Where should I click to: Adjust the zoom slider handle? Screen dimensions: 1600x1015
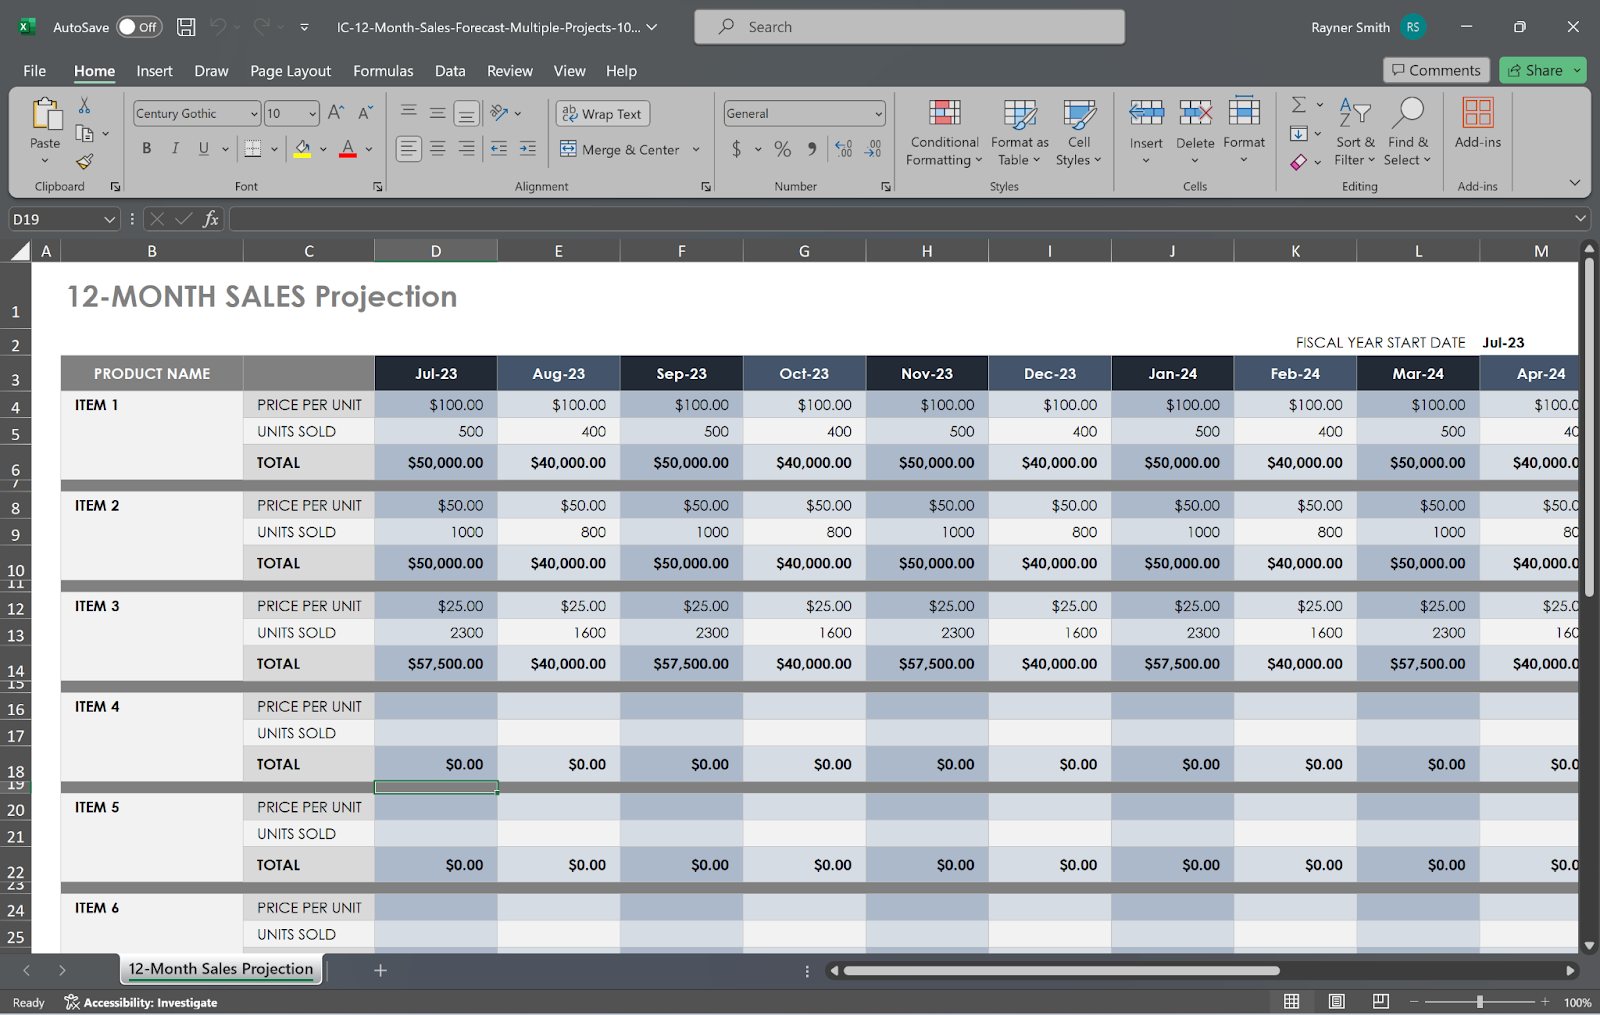coord(1480,1001)
